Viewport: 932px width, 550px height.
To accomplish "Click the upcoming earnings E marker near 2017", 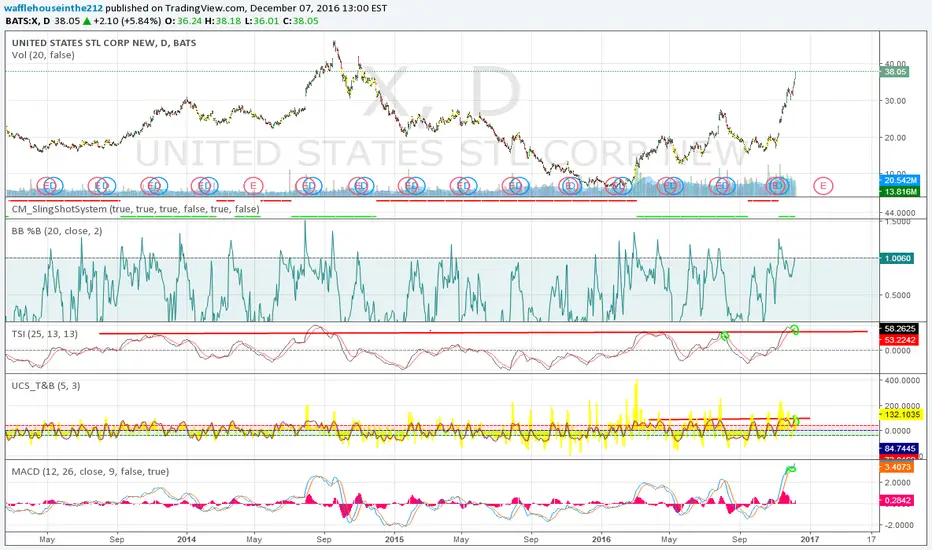I will (x=823, y=186).
